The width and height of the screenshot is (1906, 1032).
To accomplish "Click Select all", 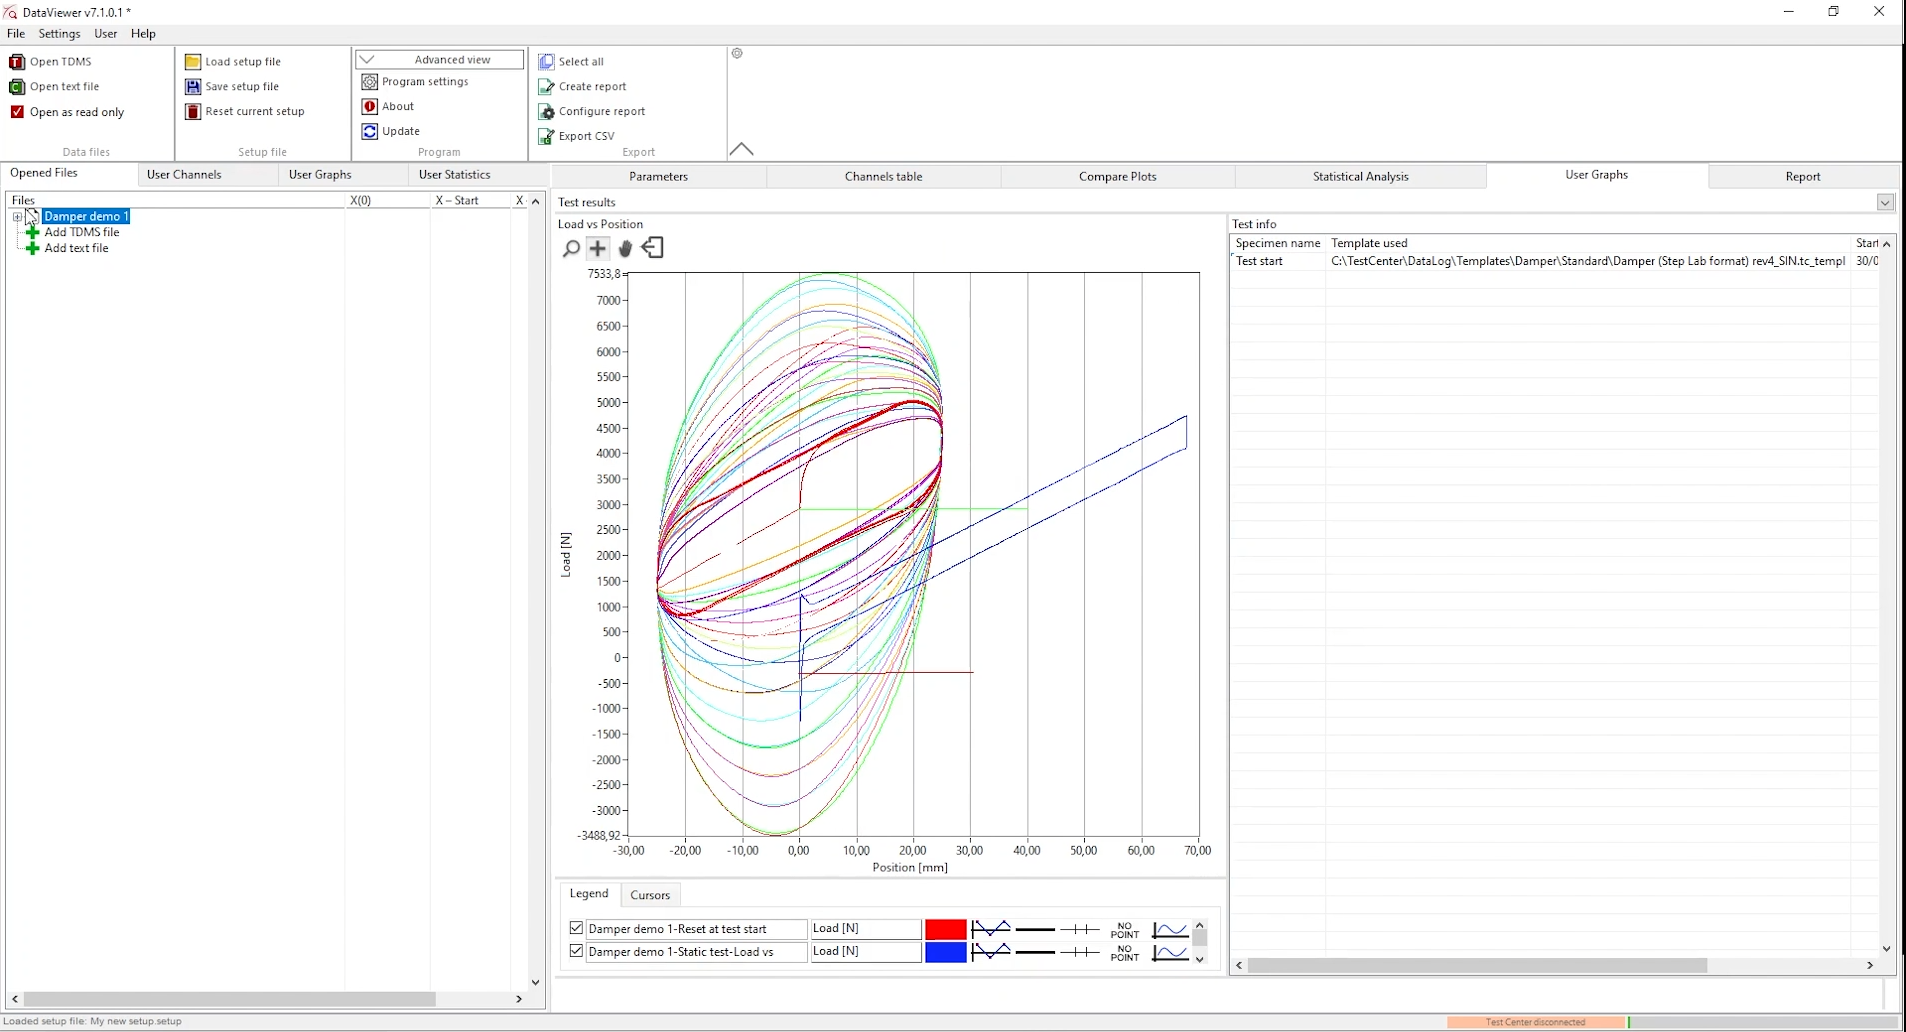I will [581, 61].
